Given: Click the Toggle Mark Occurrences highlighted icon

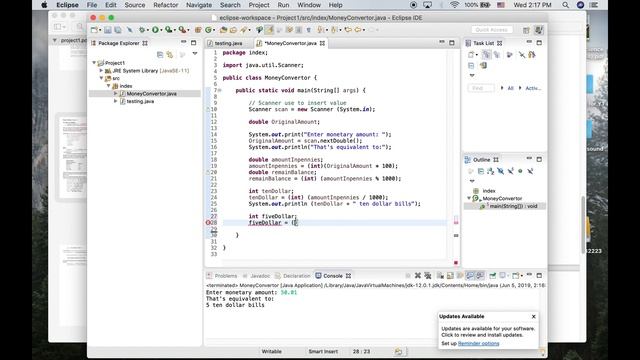Looking at the screenshot, I should coord(269,30).
